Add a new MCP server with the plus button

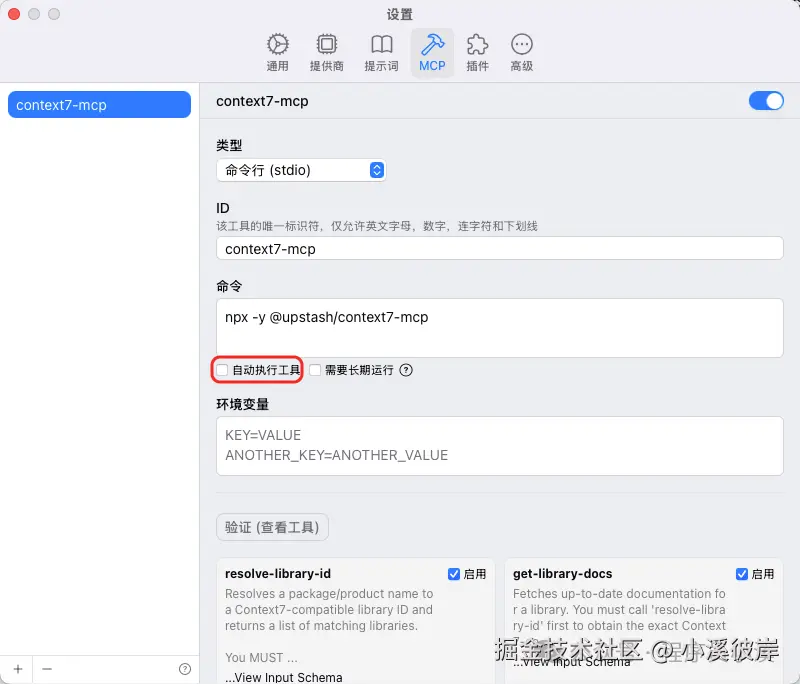click(18, 668)
